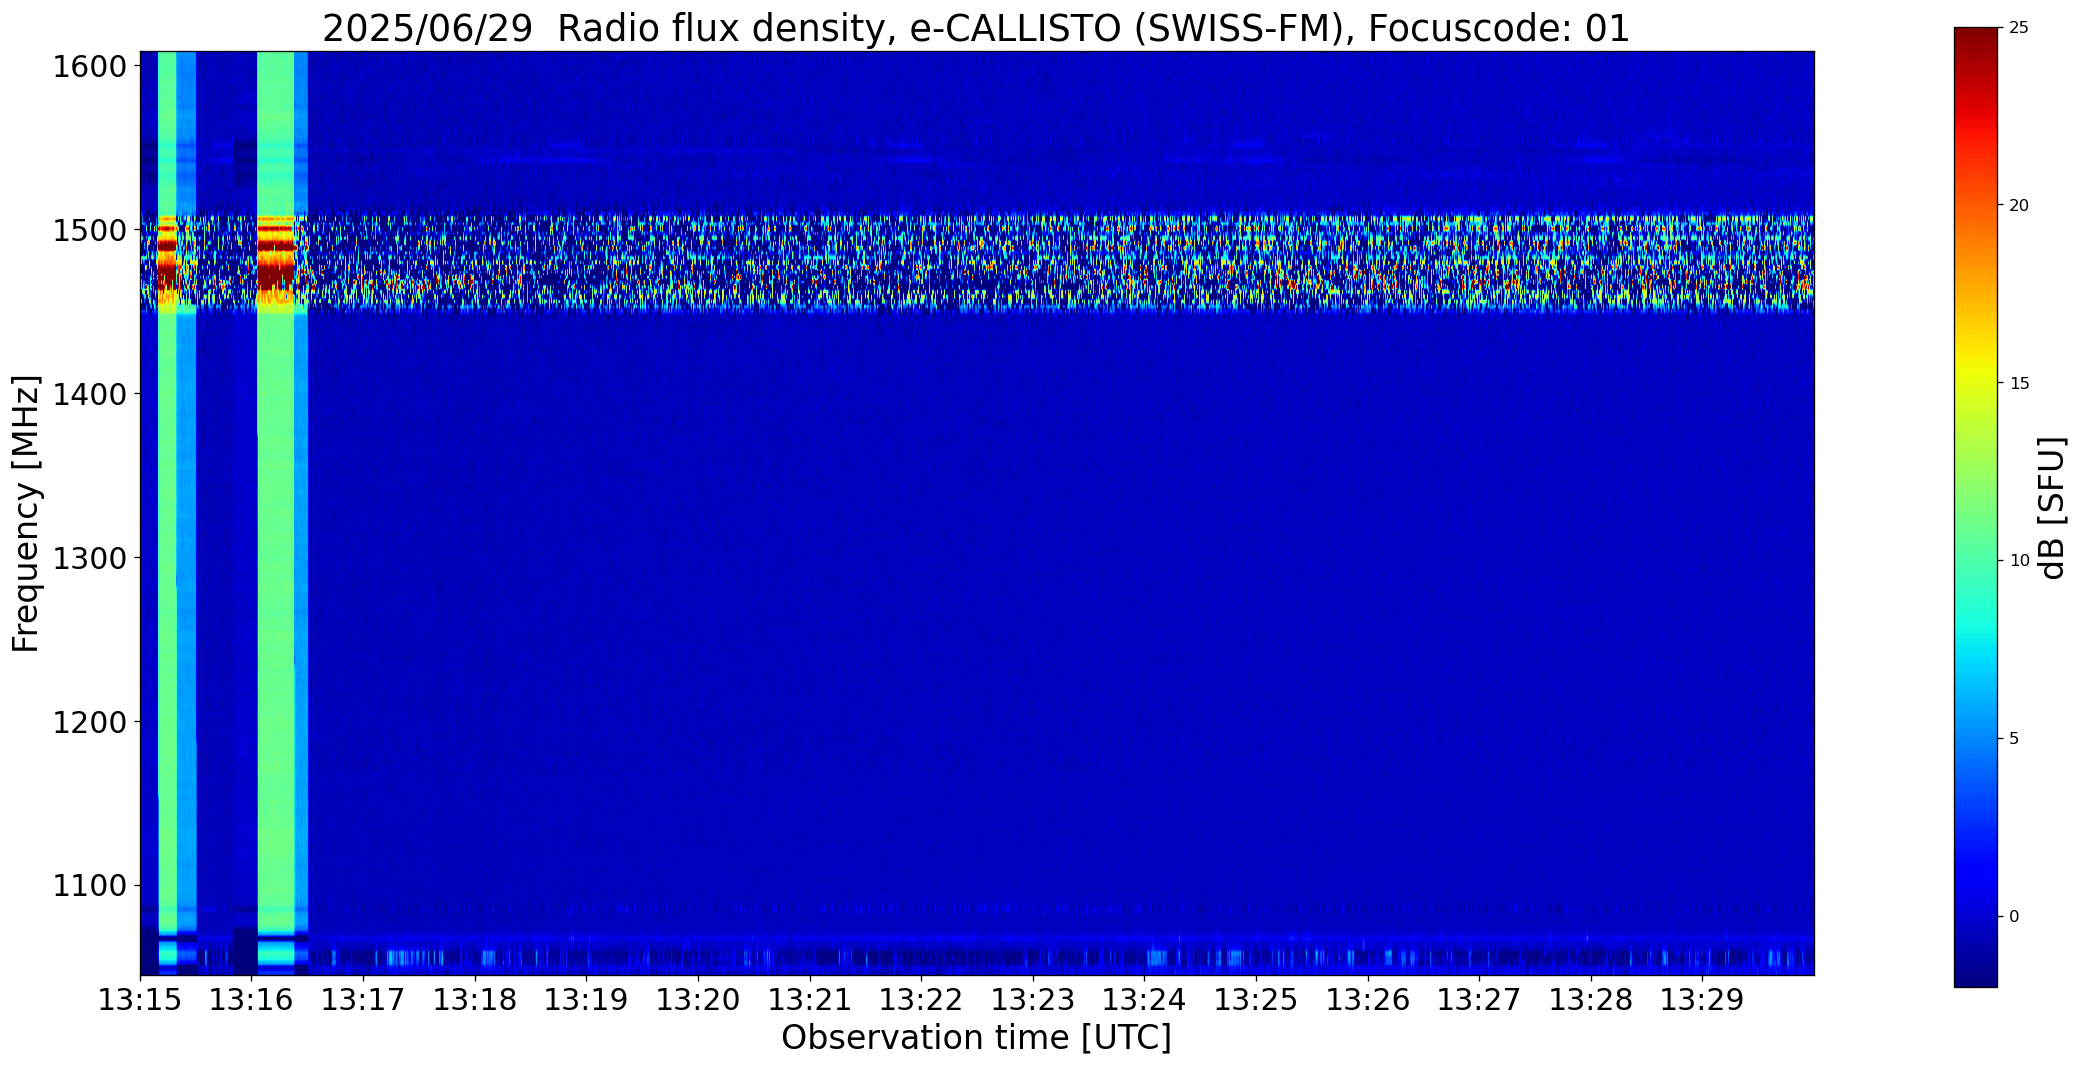Select the 1100 frequency tick label

click(x=90, y=886)
